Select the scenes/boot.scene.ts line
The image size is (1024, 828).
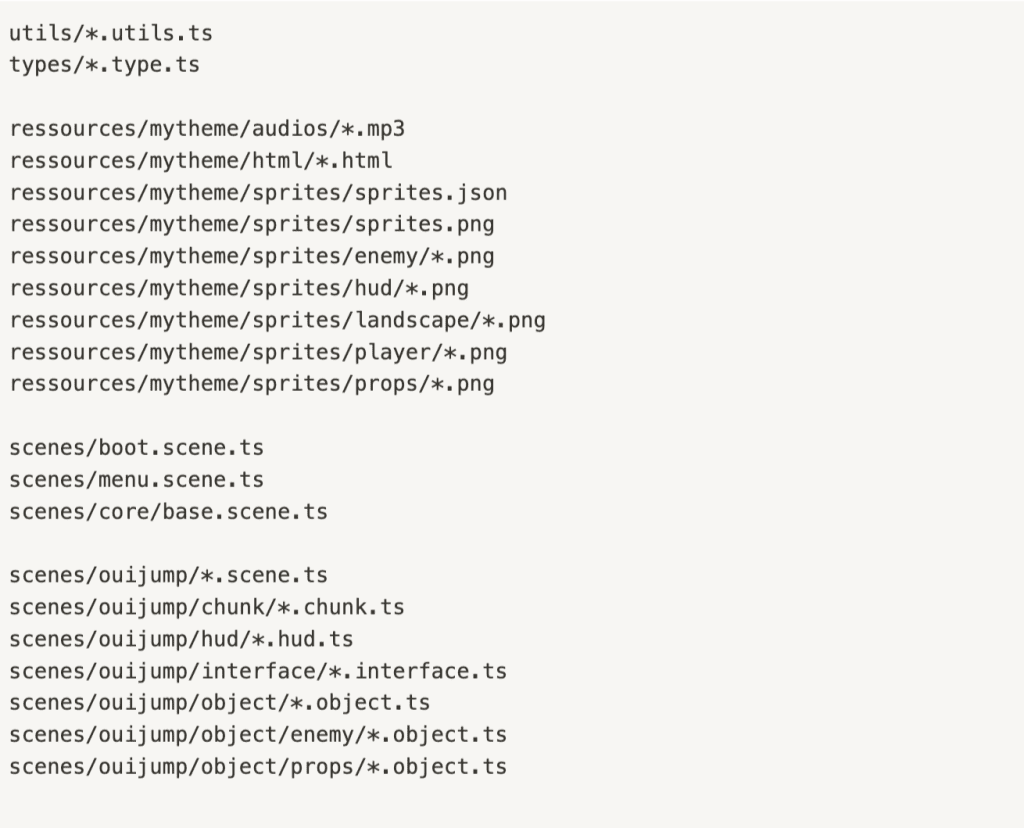pyautogui.click(x=136, y=448)
